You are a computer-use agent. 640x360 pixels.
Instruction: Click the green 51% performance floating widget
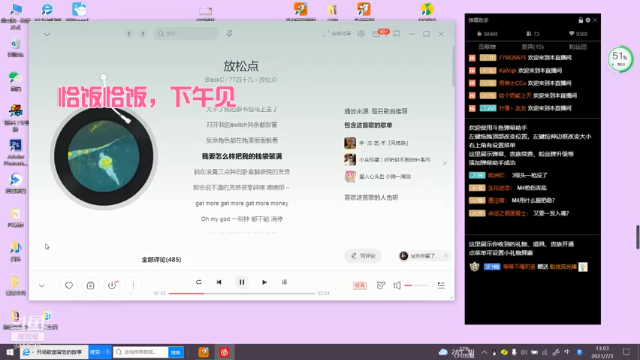coord(620,59)
